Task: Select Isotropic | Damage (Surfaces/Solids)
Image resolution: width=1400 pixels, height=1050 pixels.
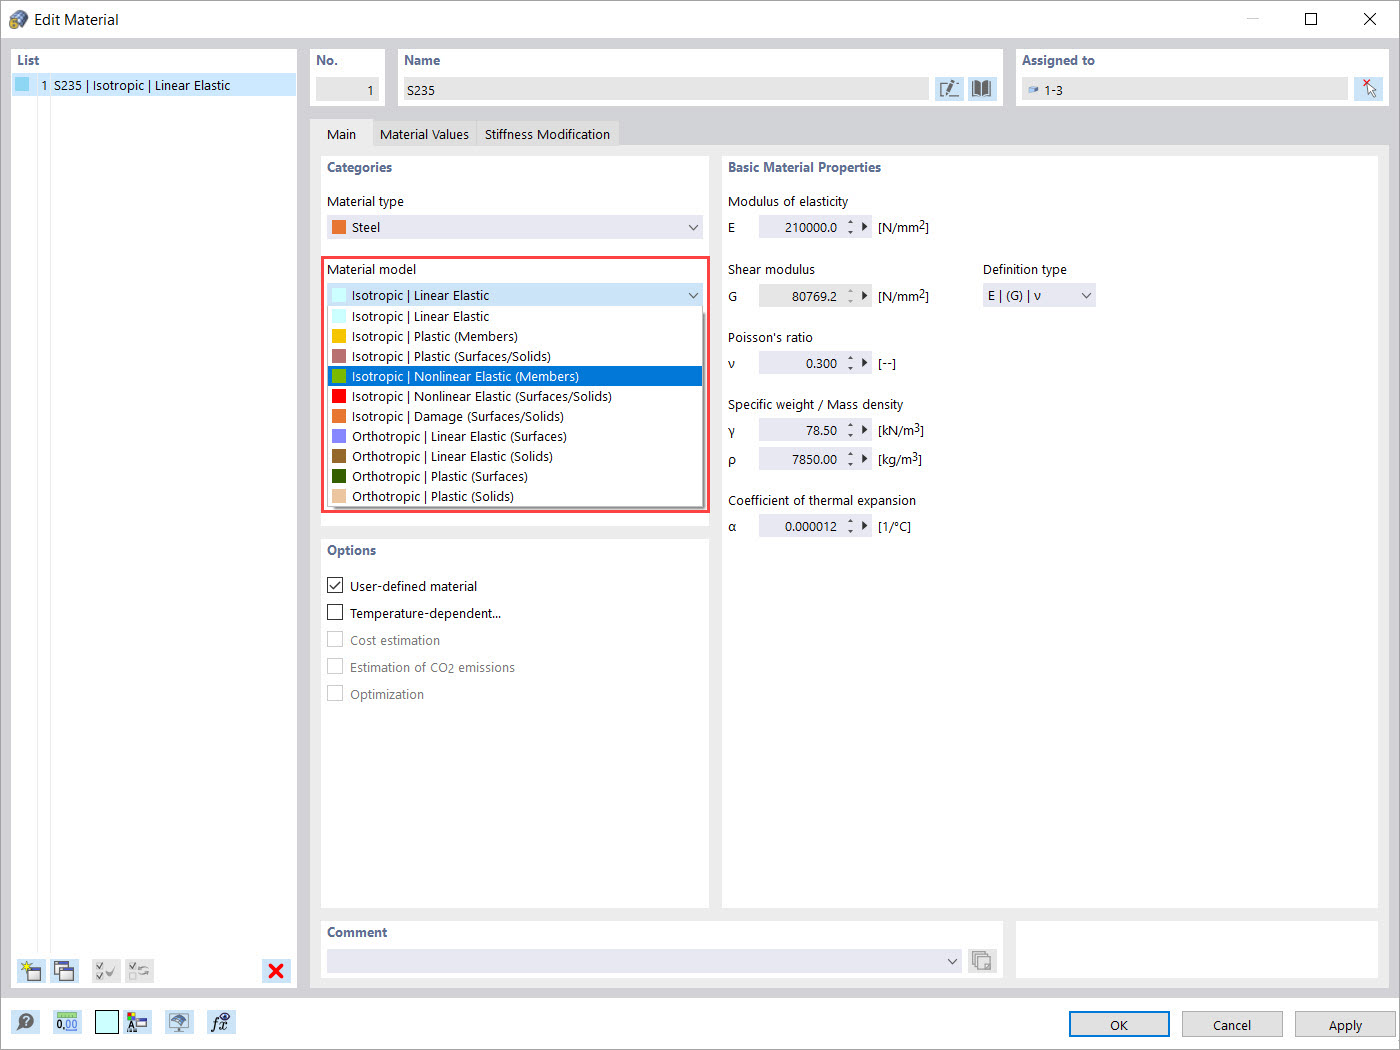Action: [515, 416]
